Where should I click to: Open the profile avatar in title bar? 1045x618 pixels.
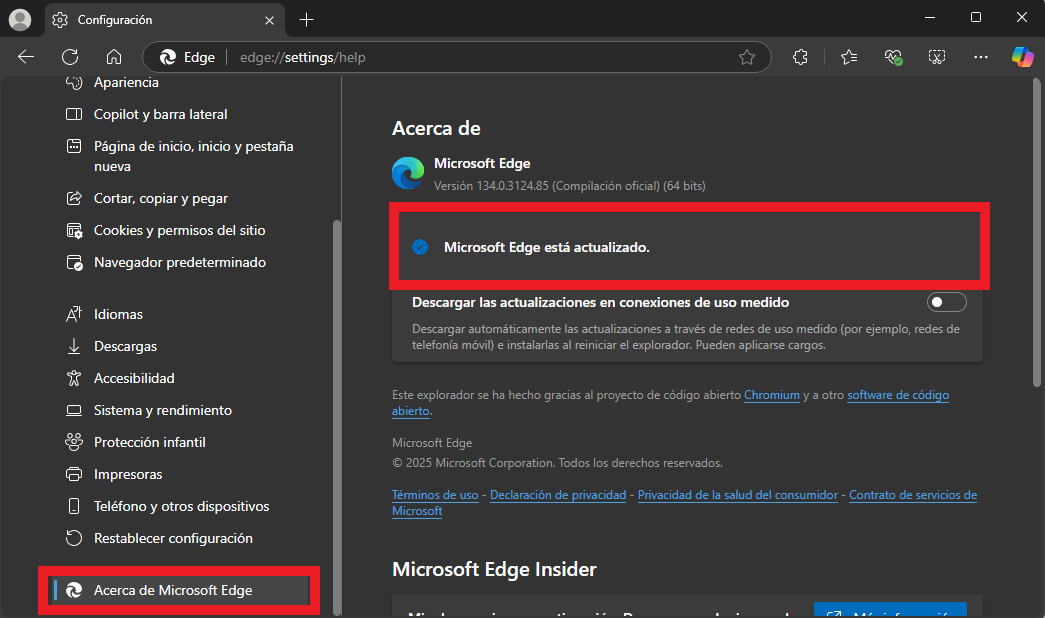tap(20, 19)
